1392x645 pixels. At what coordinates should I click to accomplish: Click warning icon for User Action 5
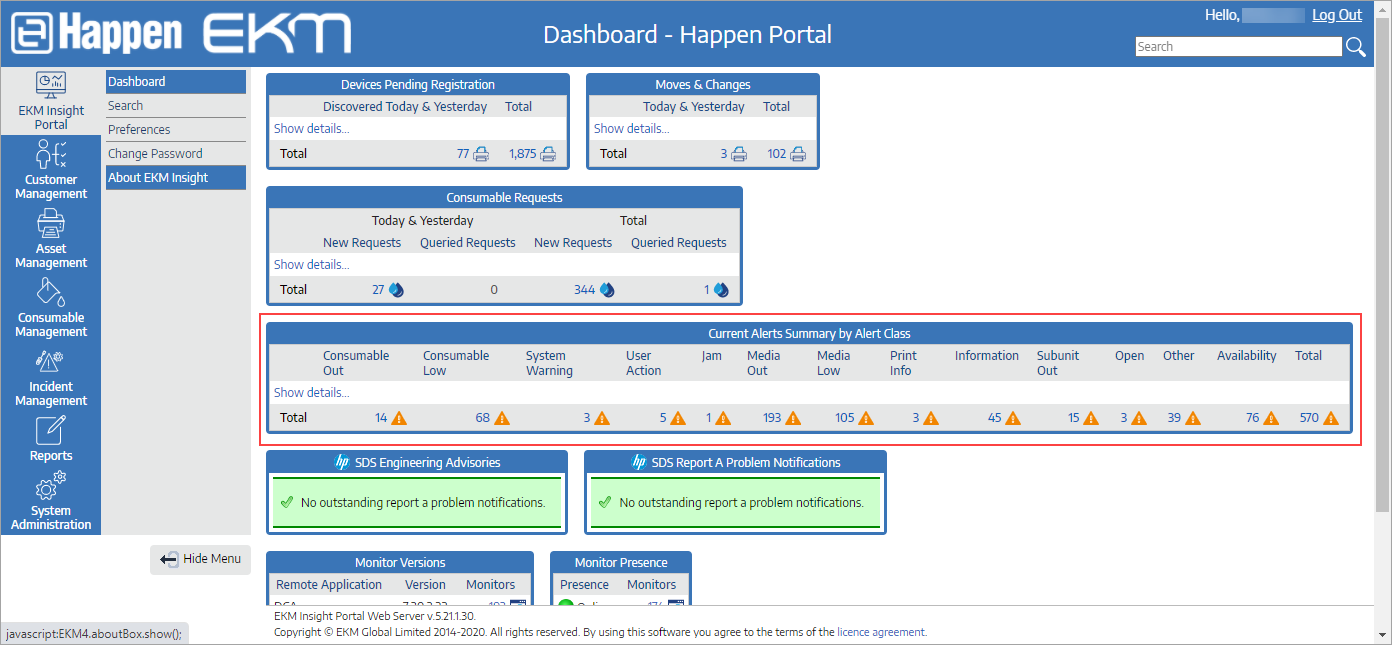(x=678, y=418)
